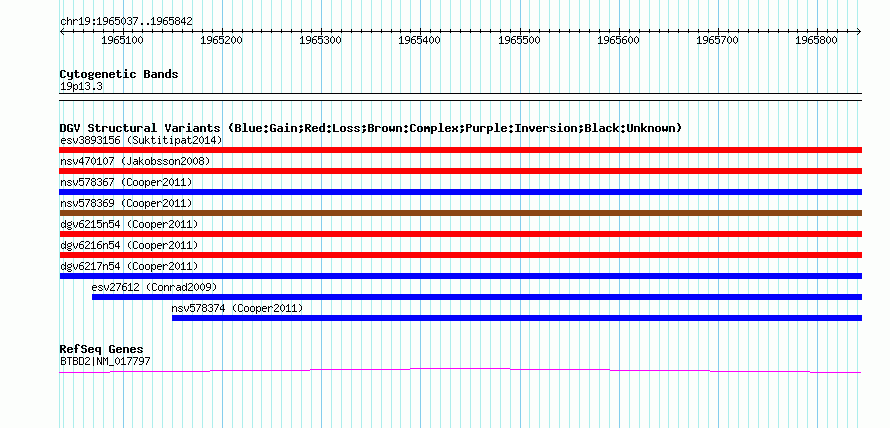The image size is (890, 428).
Task: Click the red nsv470107 variant bar
Action: [460, 171]
